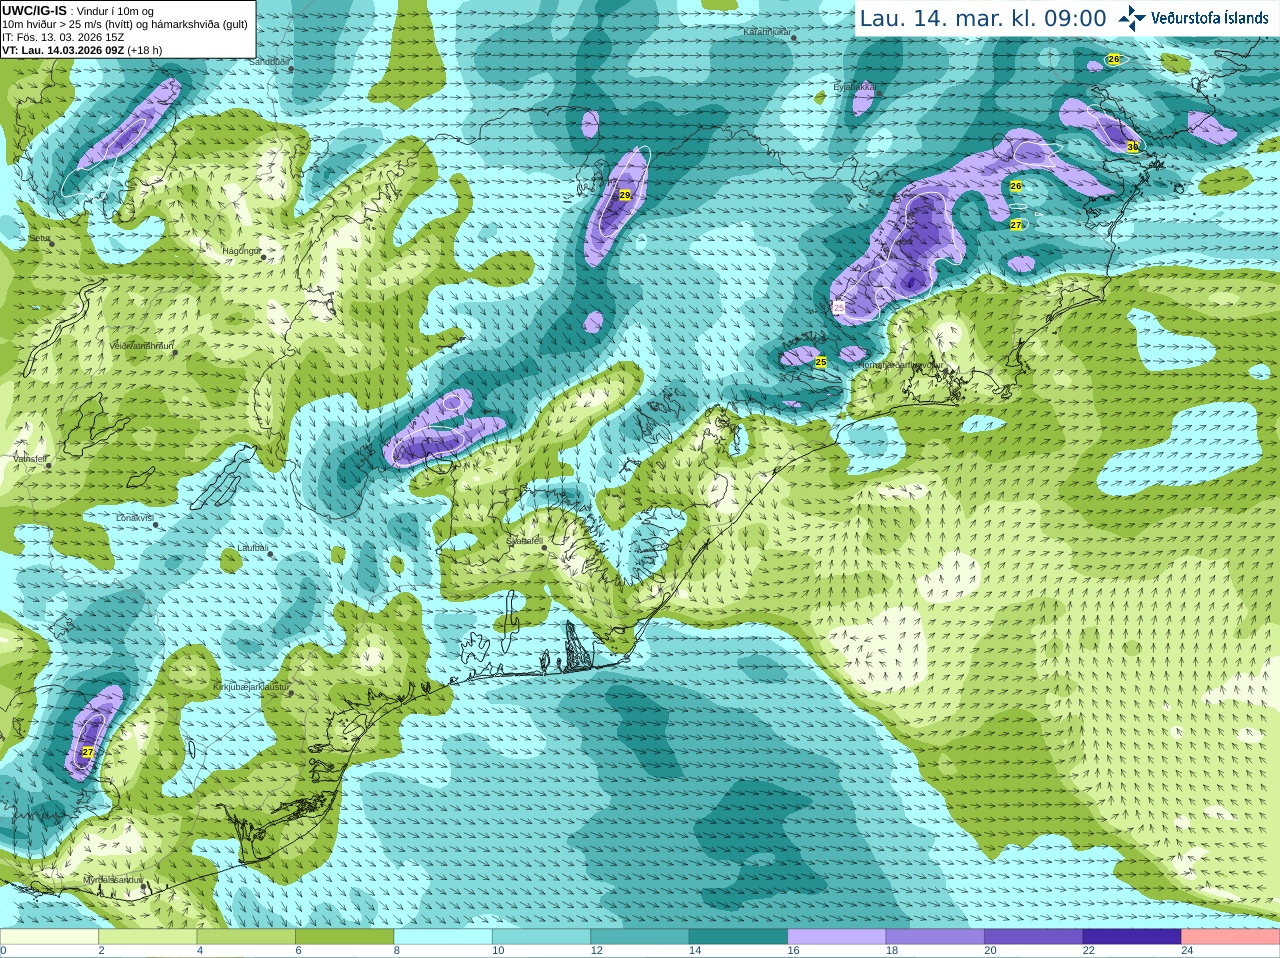Click the yellow 29 gust marker

(x=625, y=195)
